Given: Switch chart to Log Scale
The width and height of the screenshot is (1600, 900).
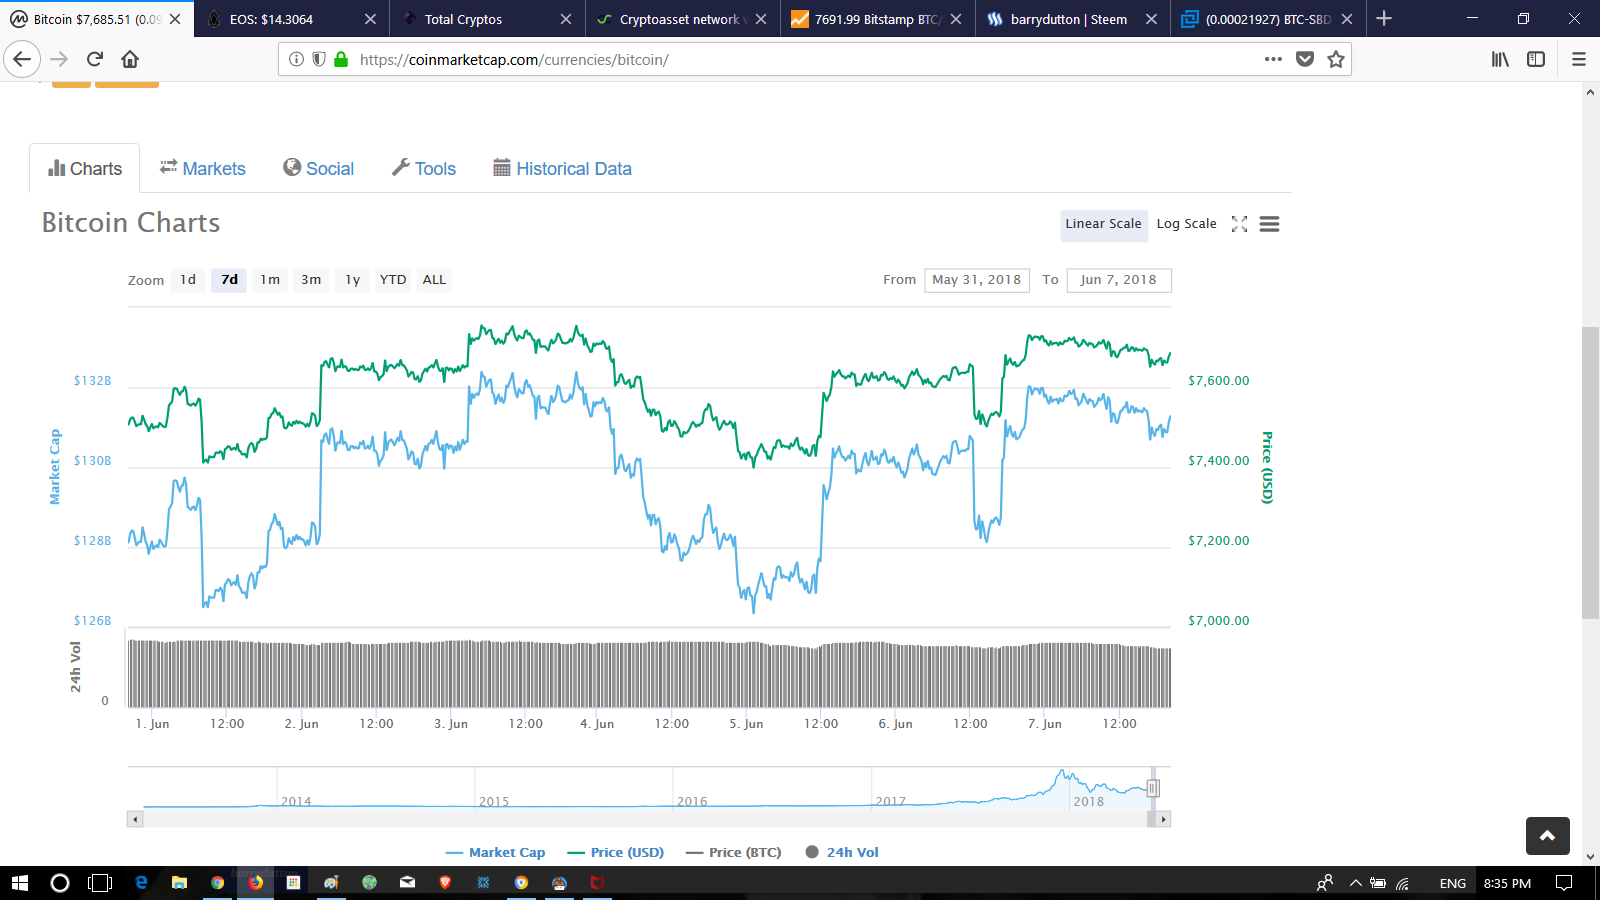Looking at the screenshot, I should 1186,224.
